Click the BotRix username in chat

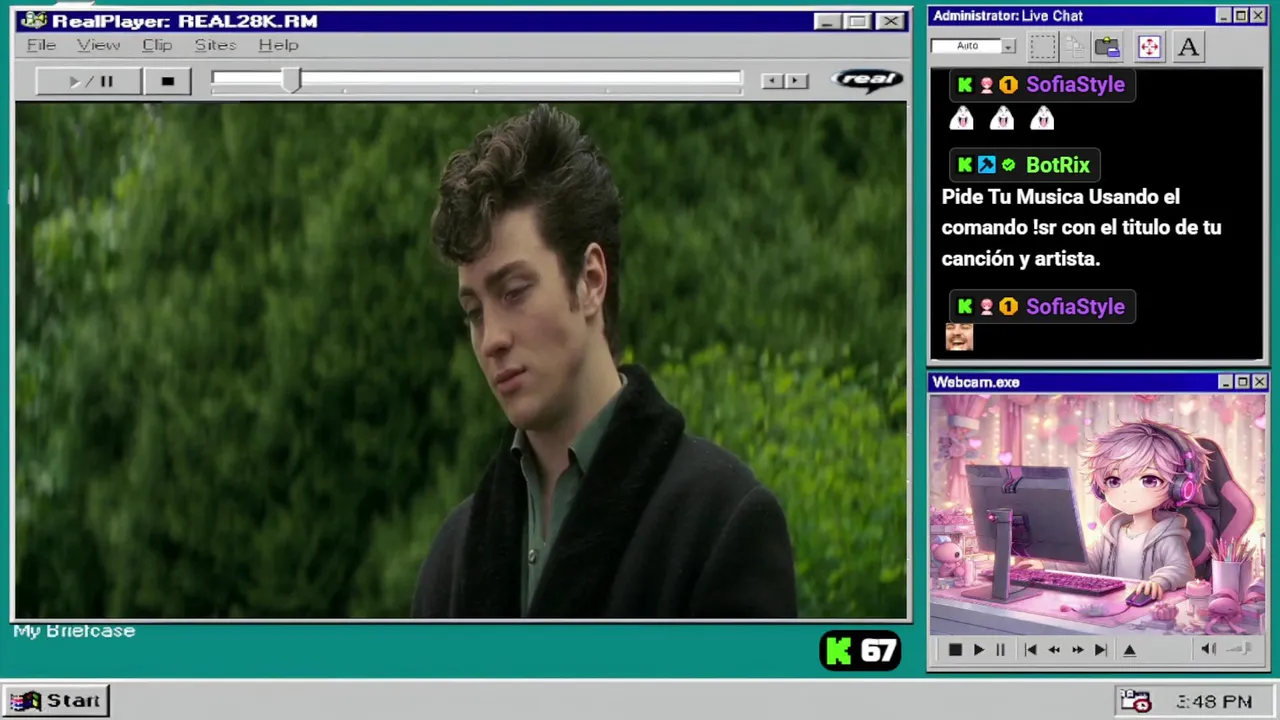coord(1057,165)
